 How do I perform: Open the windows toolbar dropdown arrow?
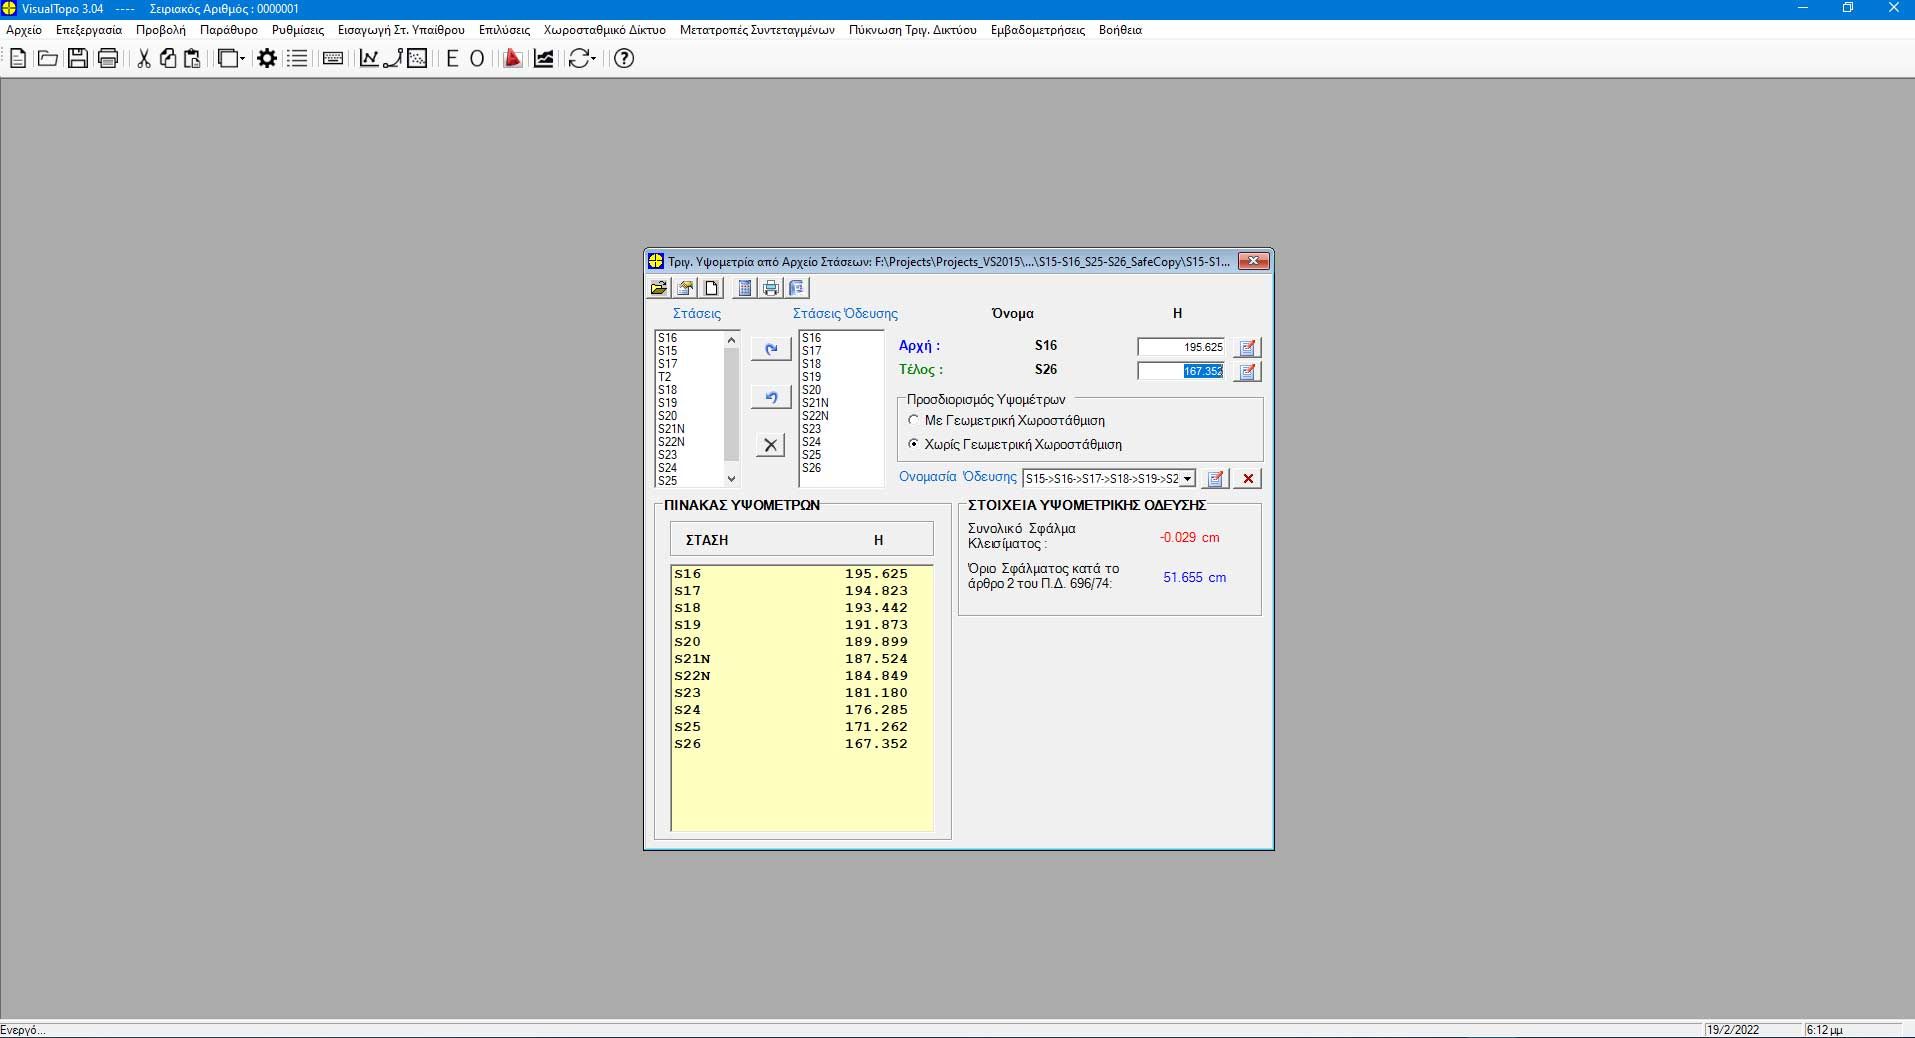click(x=242, y=59)
